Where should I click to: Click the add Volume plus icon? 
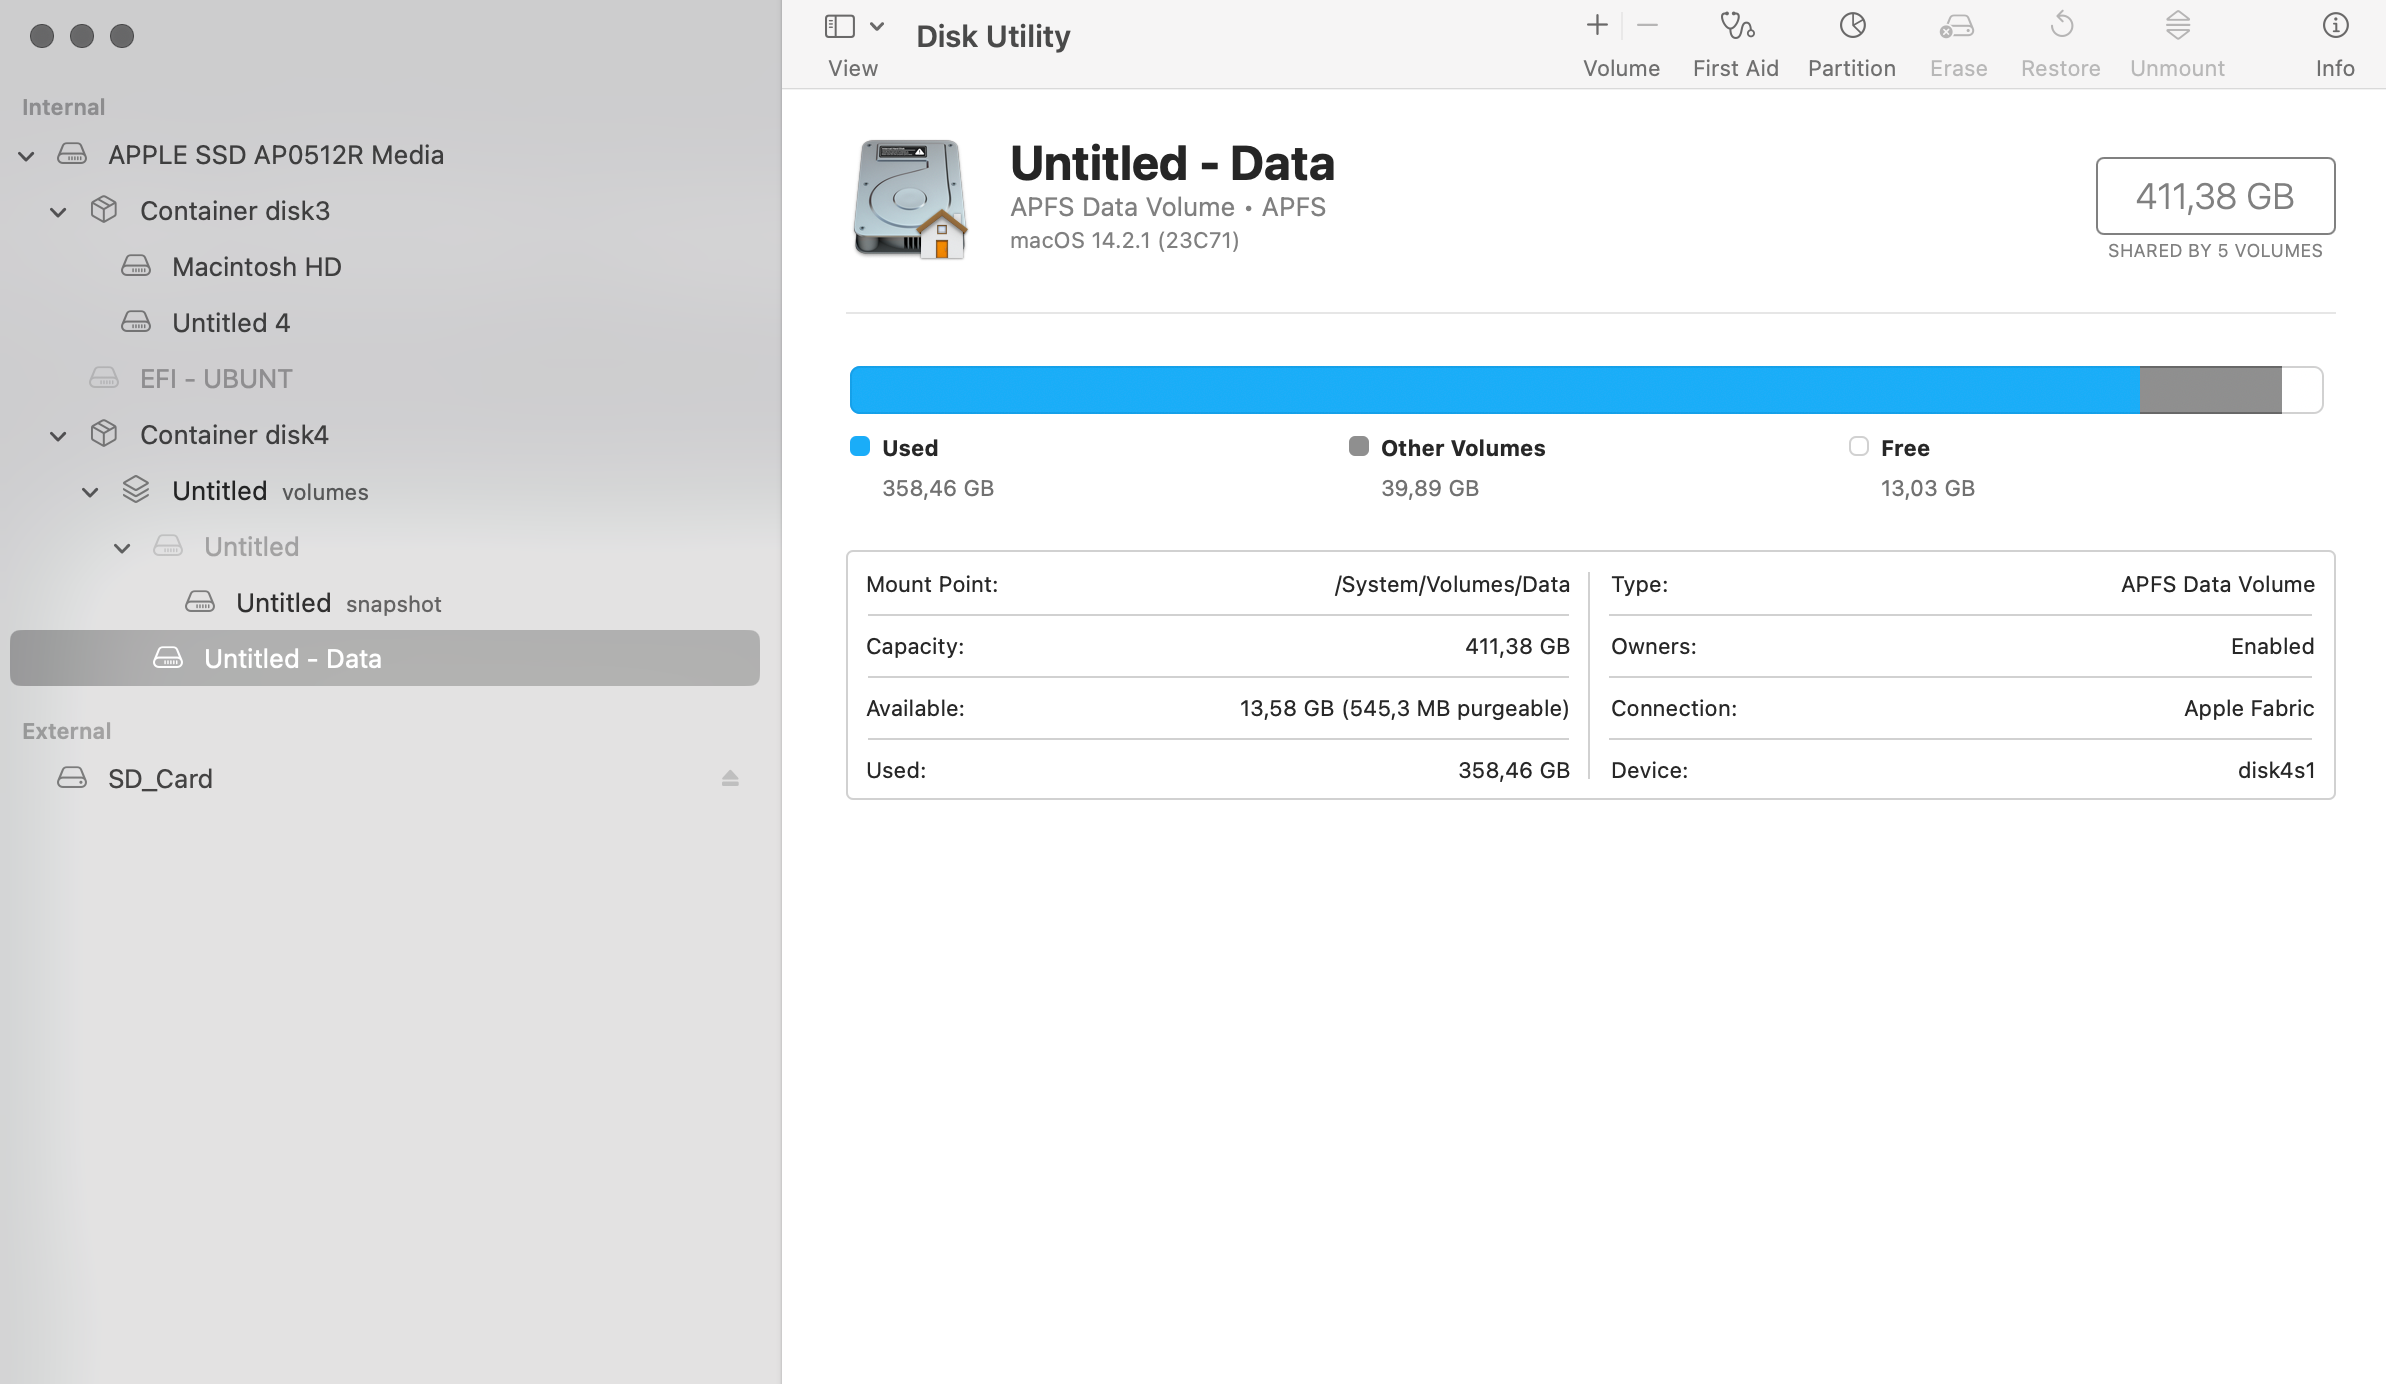coord(1597,27)
